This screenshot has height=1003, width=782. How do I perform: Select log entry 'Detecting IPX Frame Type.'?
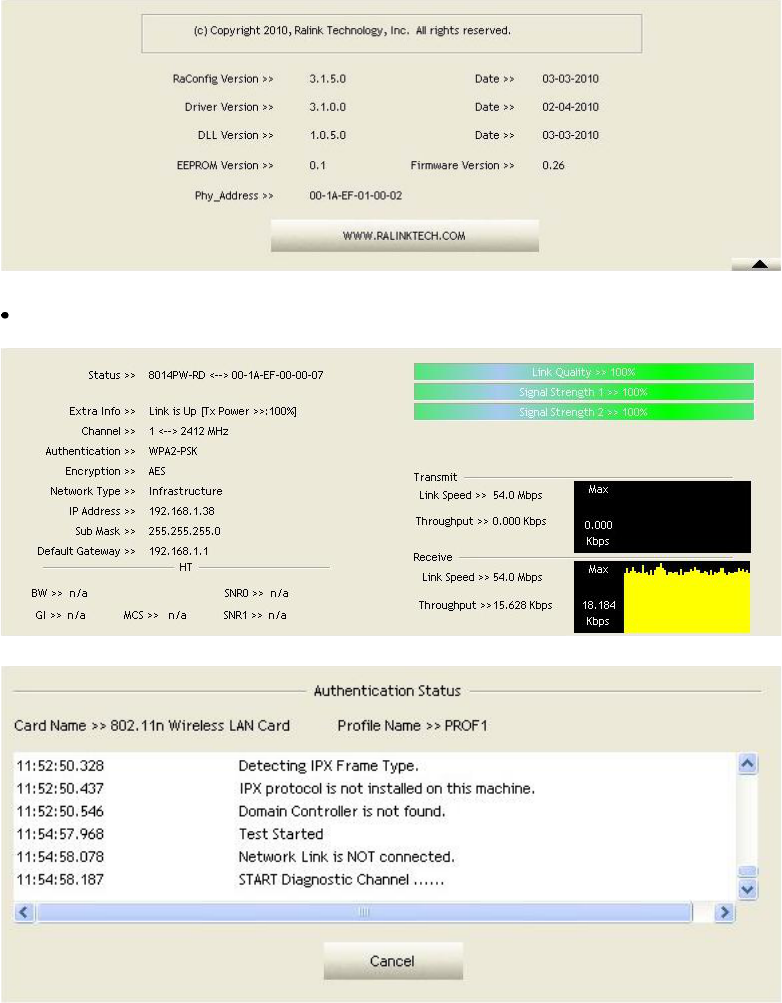328,766
